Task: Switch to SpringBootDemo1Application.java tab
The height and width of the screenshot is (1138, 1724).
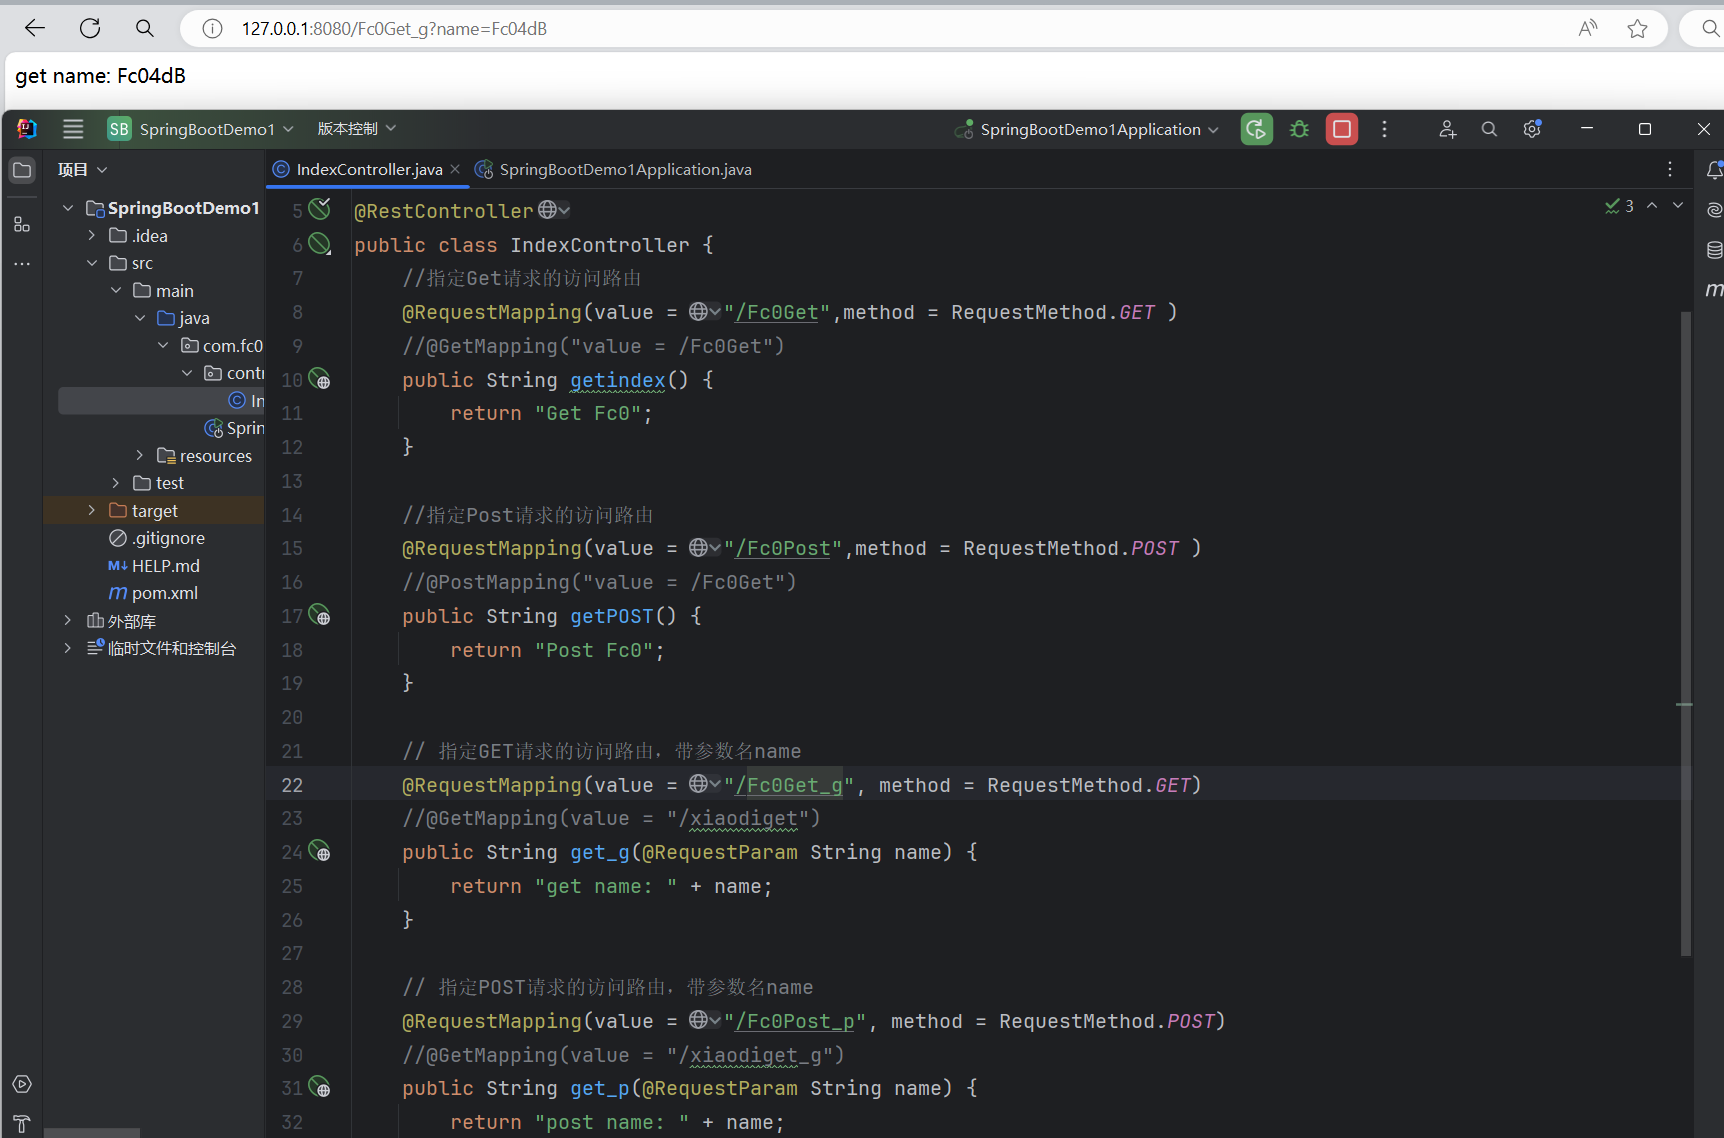Action: (x=625, y=170)
